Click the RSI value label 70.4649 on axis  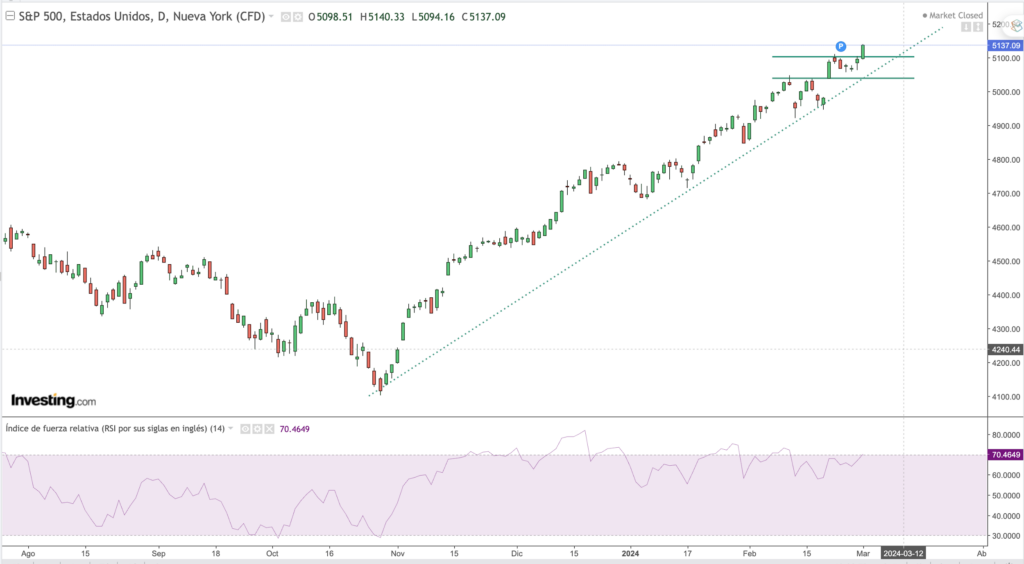(1003, 455)
